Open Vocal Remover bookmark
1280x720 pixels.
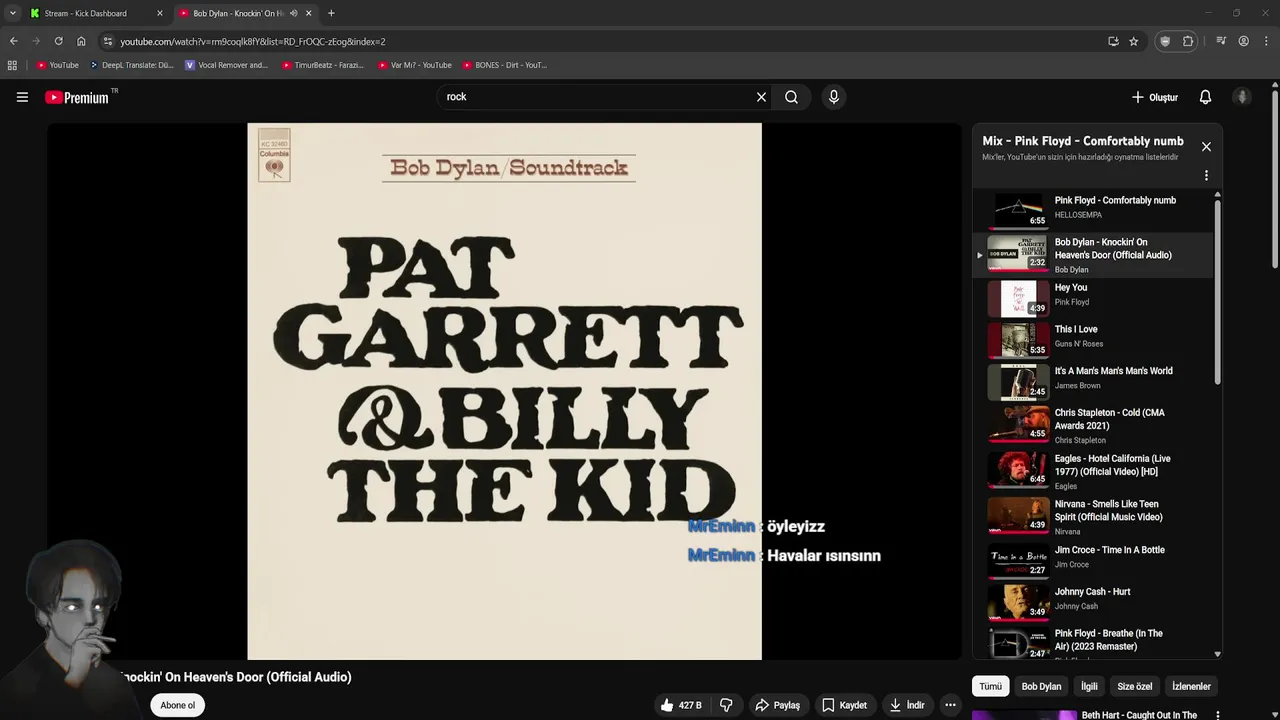click(x=227, y=65)
